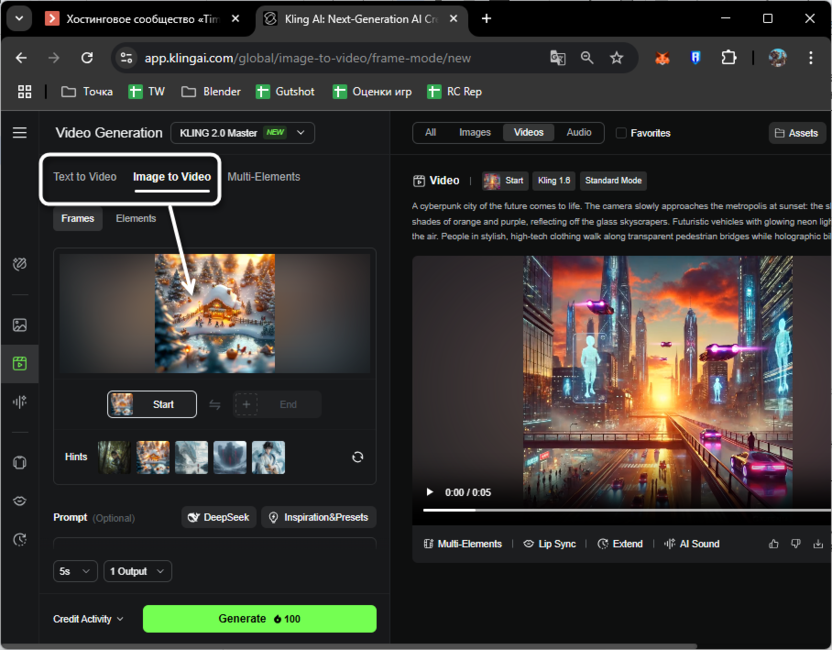Seek on the video progress bar
This screenshot has width=832, height=650.
[x=627, y=510]
